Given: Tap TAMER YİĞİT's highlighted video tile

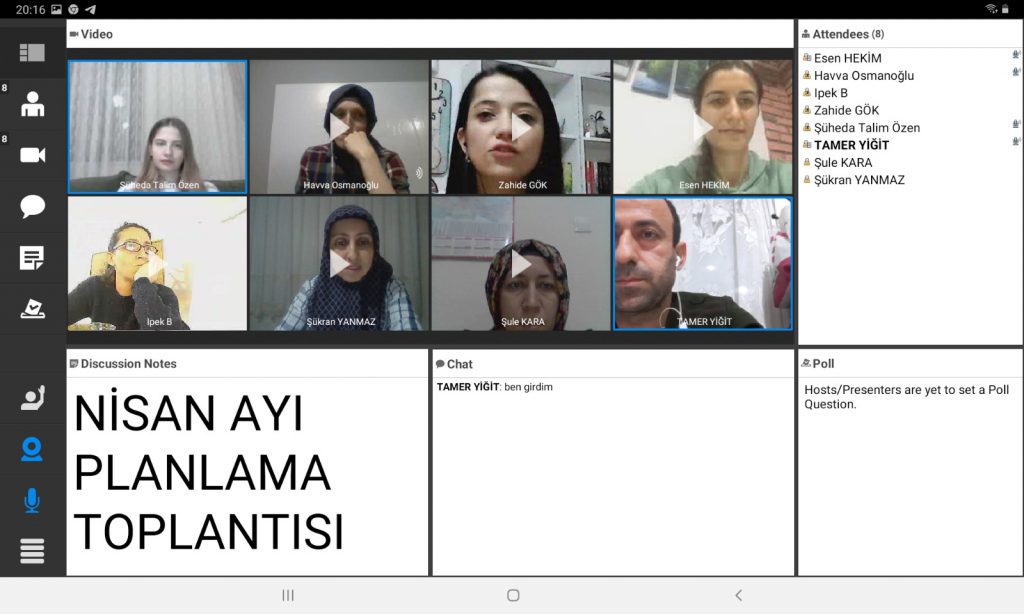Looking at the screenshot, I should 703,263.
